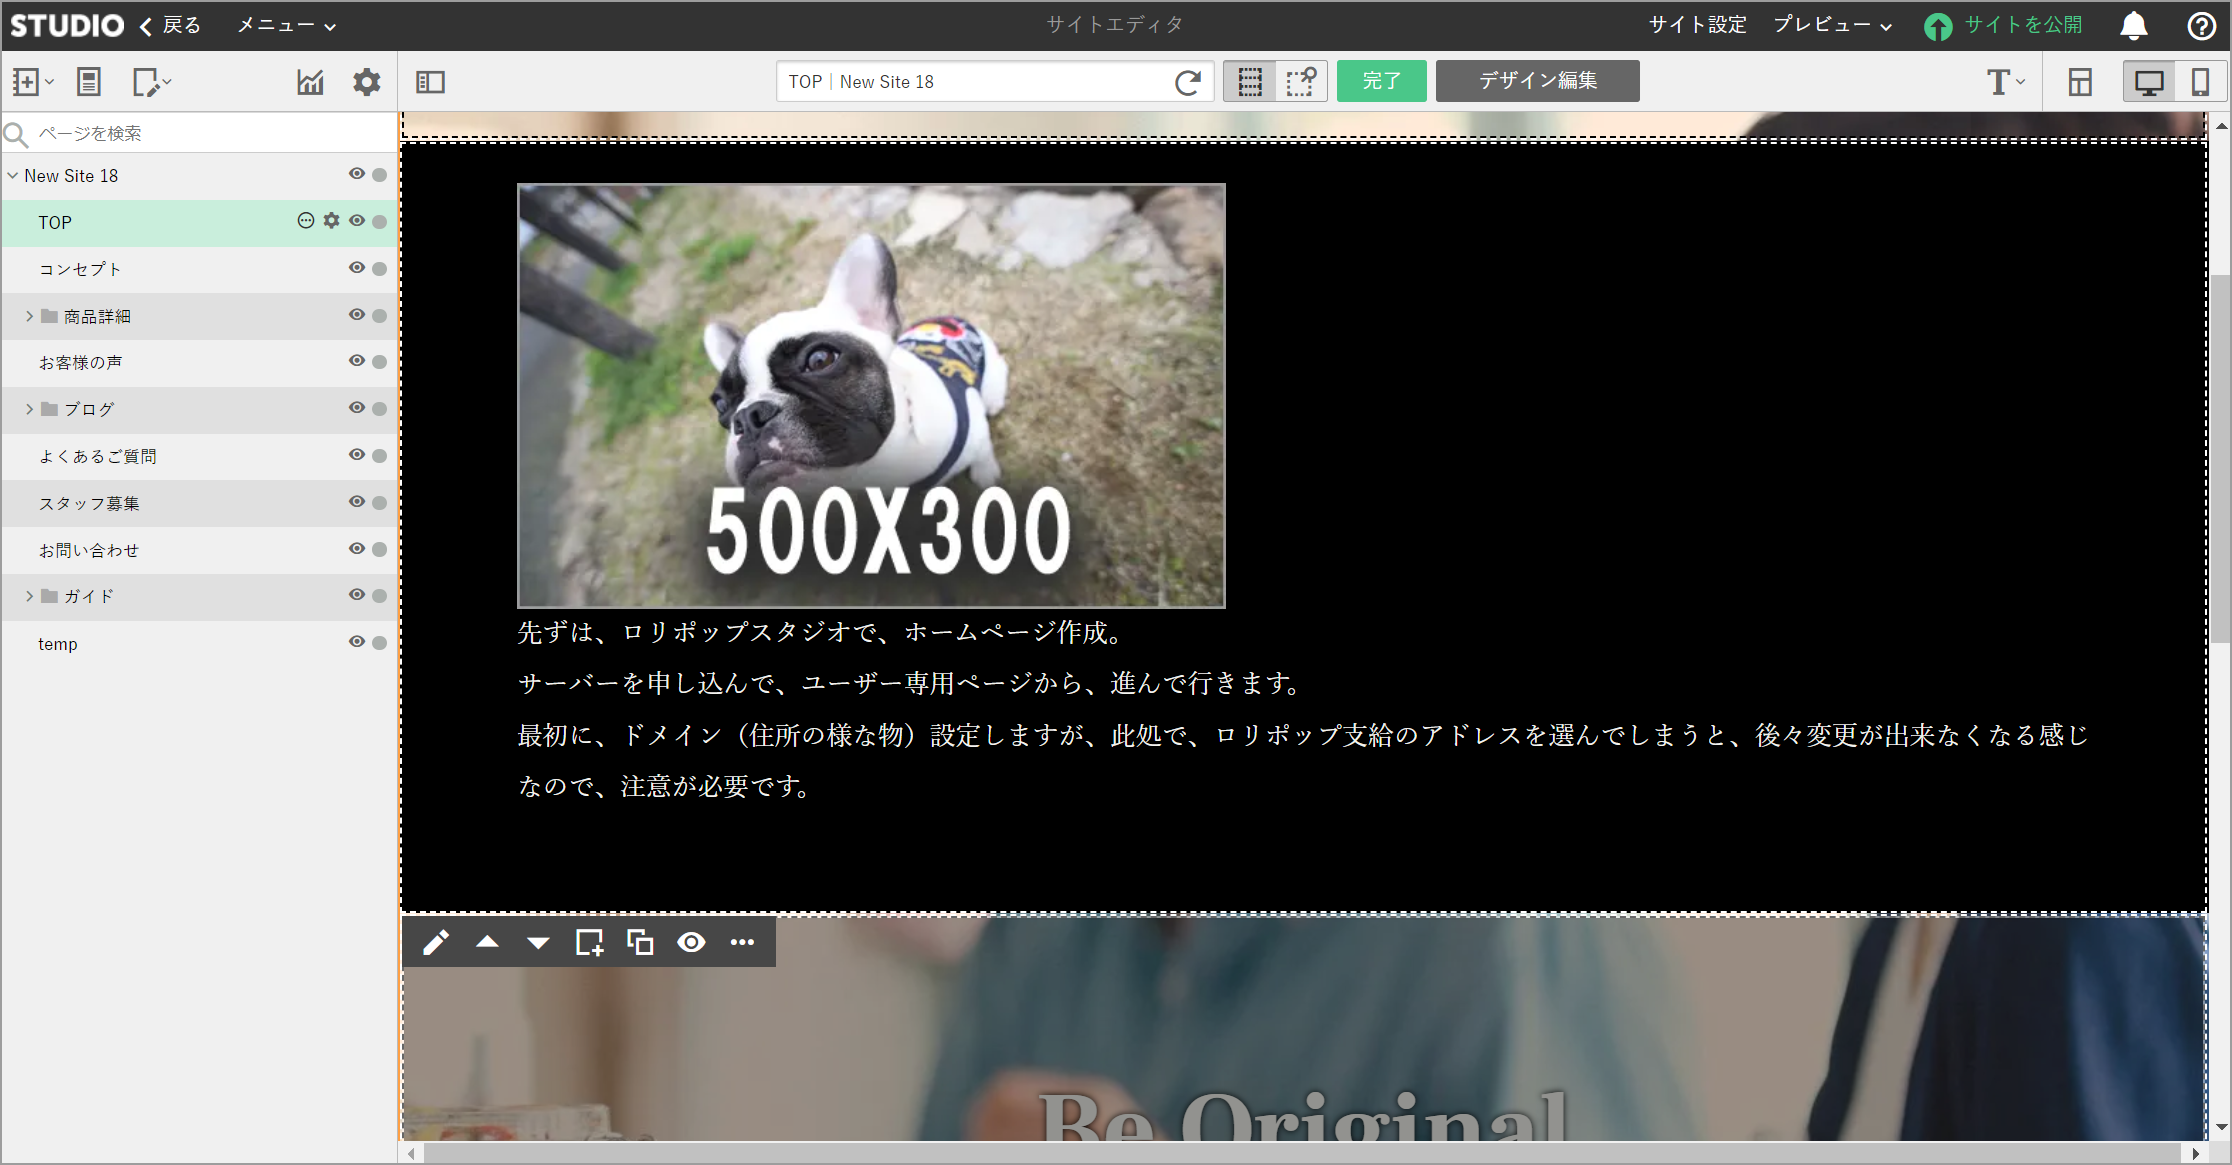Move section down with down arrow icon
The image size is (2232, 1165).
pyautogui.click(x=538, y=943)
